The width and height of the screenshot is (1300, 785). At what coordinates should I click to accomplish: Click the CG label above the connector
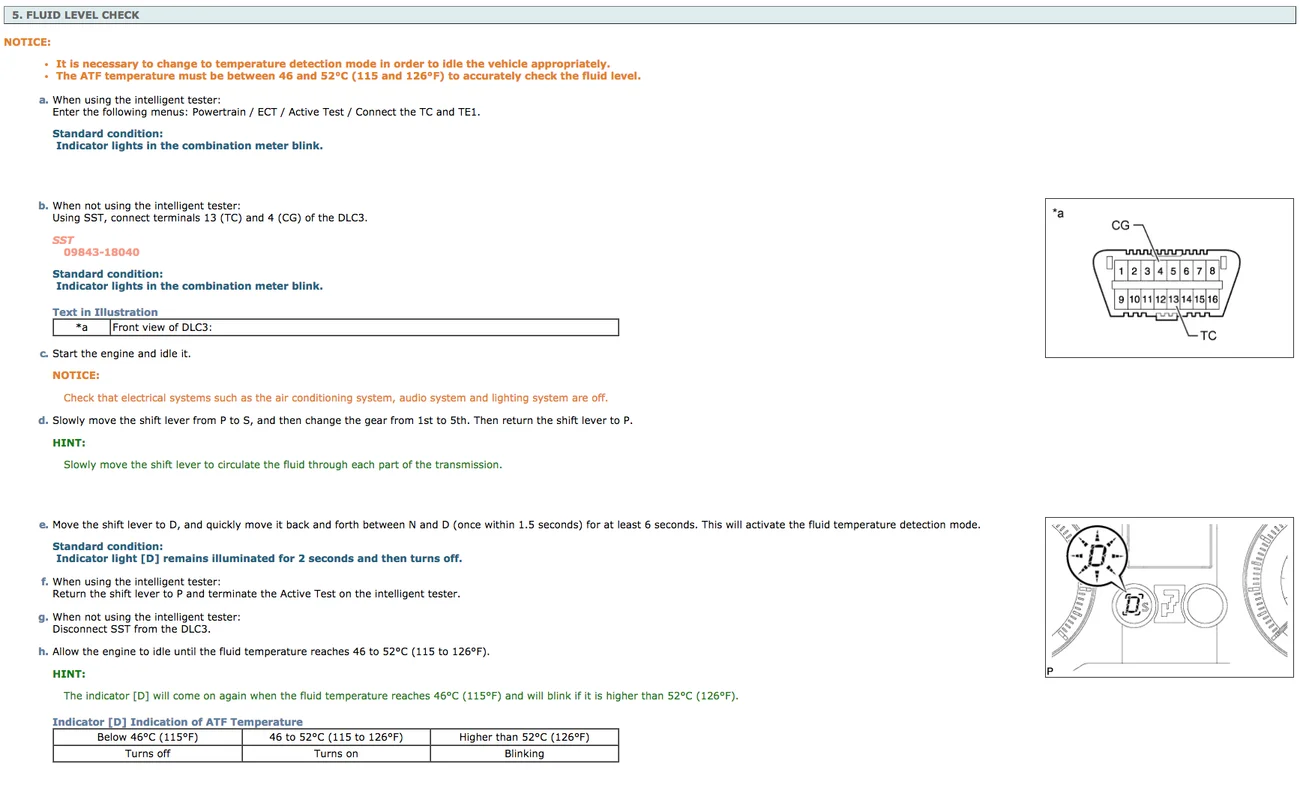[x=1120, y=225]
